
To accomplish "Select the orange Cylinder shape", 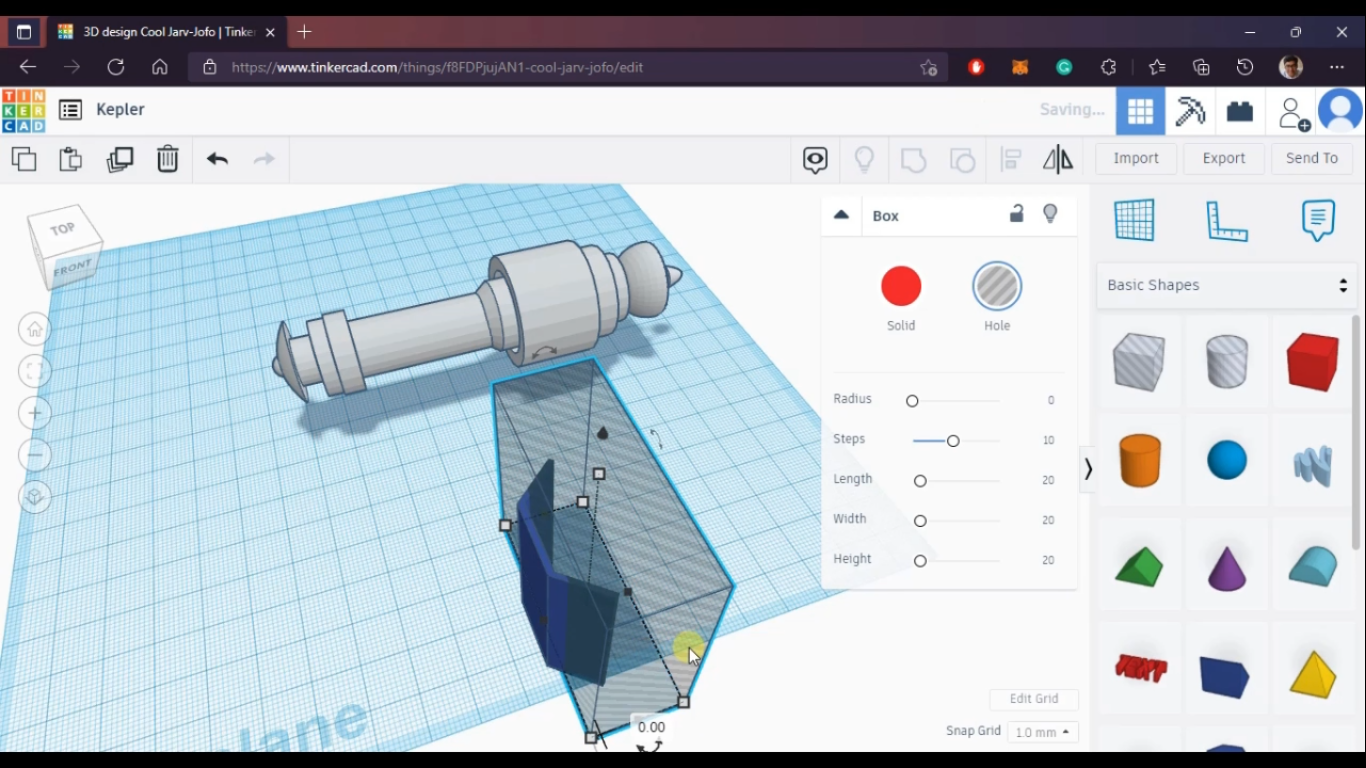I will pyautogui.click(x=1139, y=461).
